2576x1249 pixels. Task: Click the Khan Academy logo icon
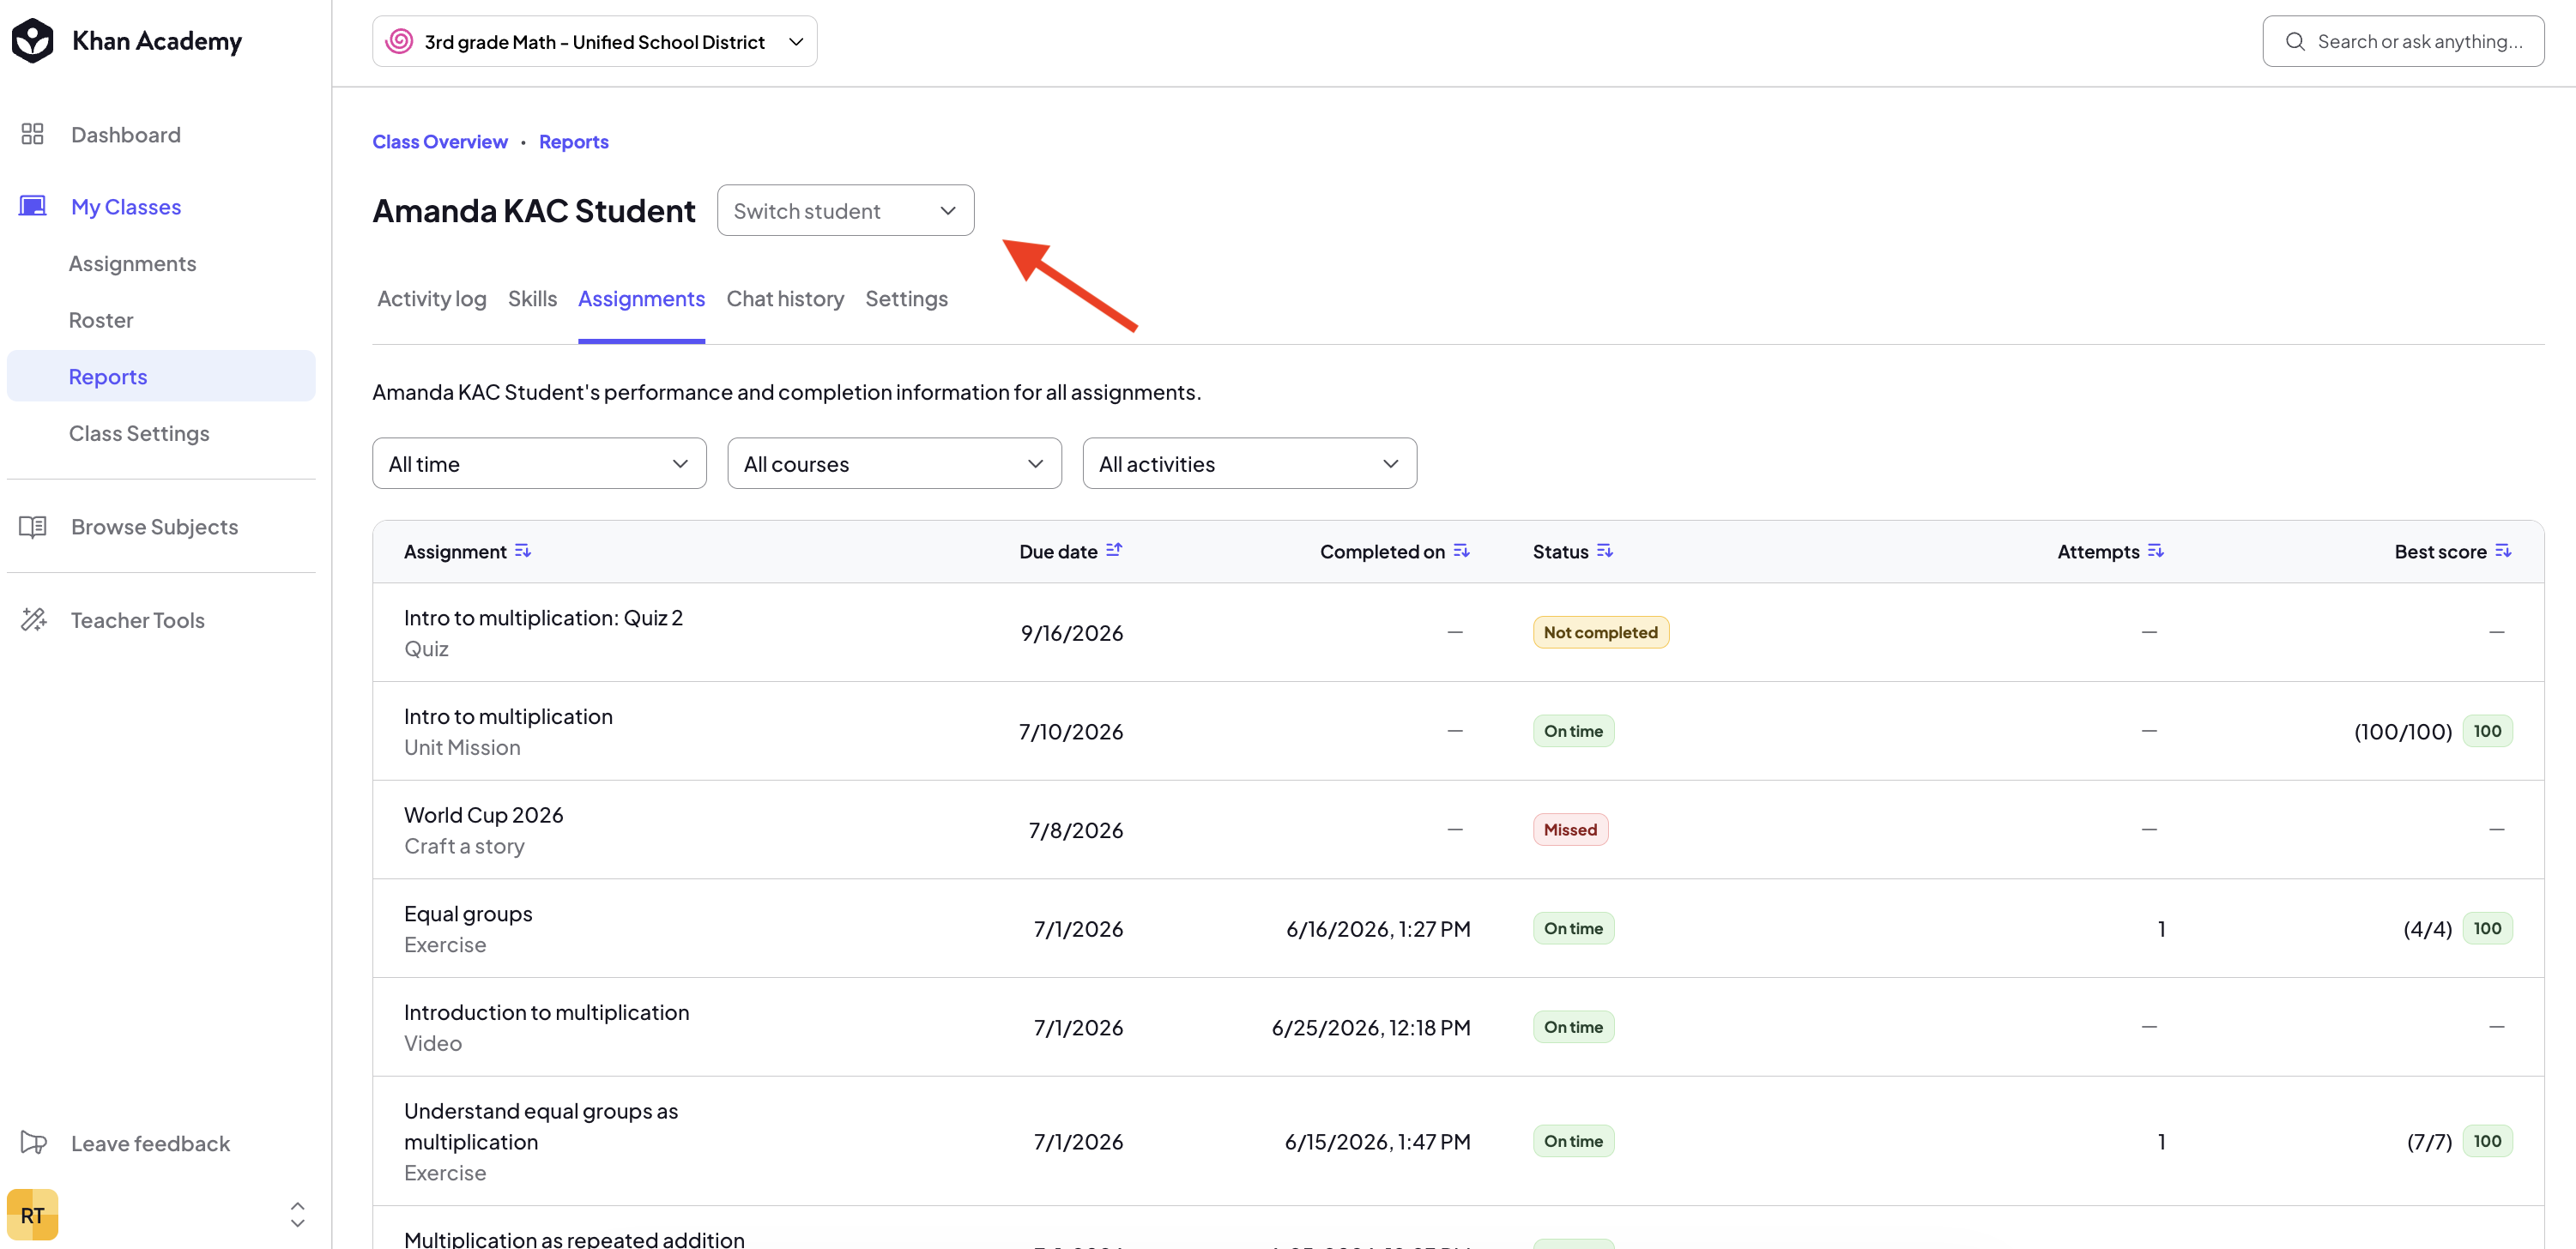[32, 41]
